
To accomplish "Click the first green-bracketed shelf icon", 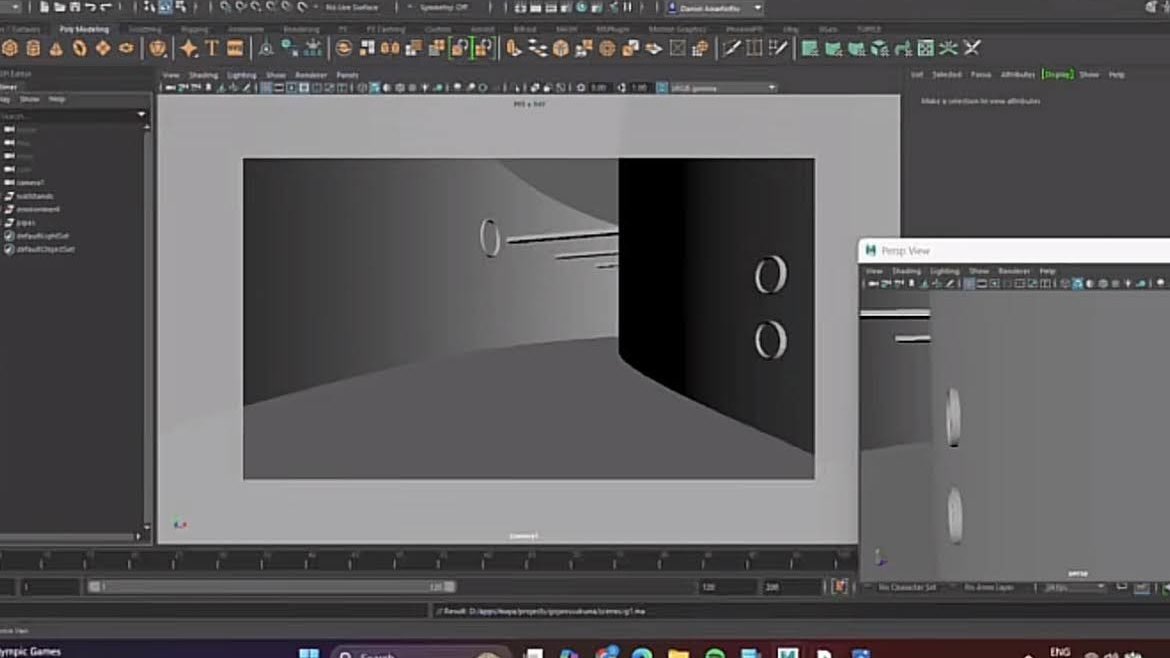I will 460,48.
